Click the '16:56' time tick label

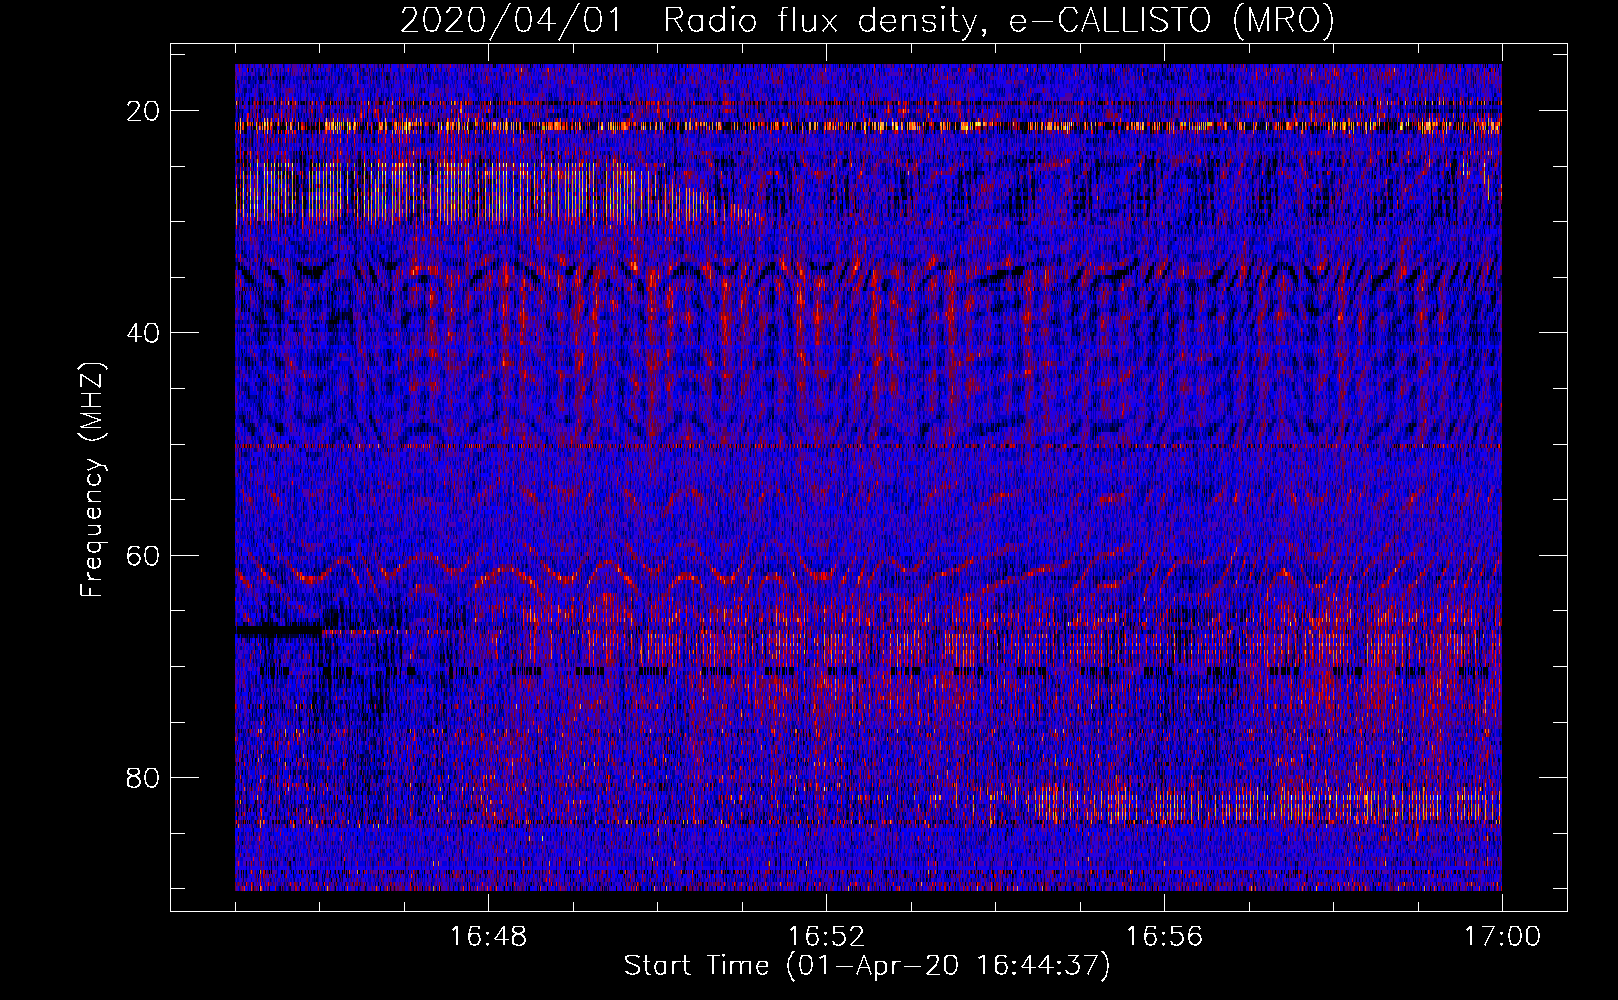[x=1164, y=937]
